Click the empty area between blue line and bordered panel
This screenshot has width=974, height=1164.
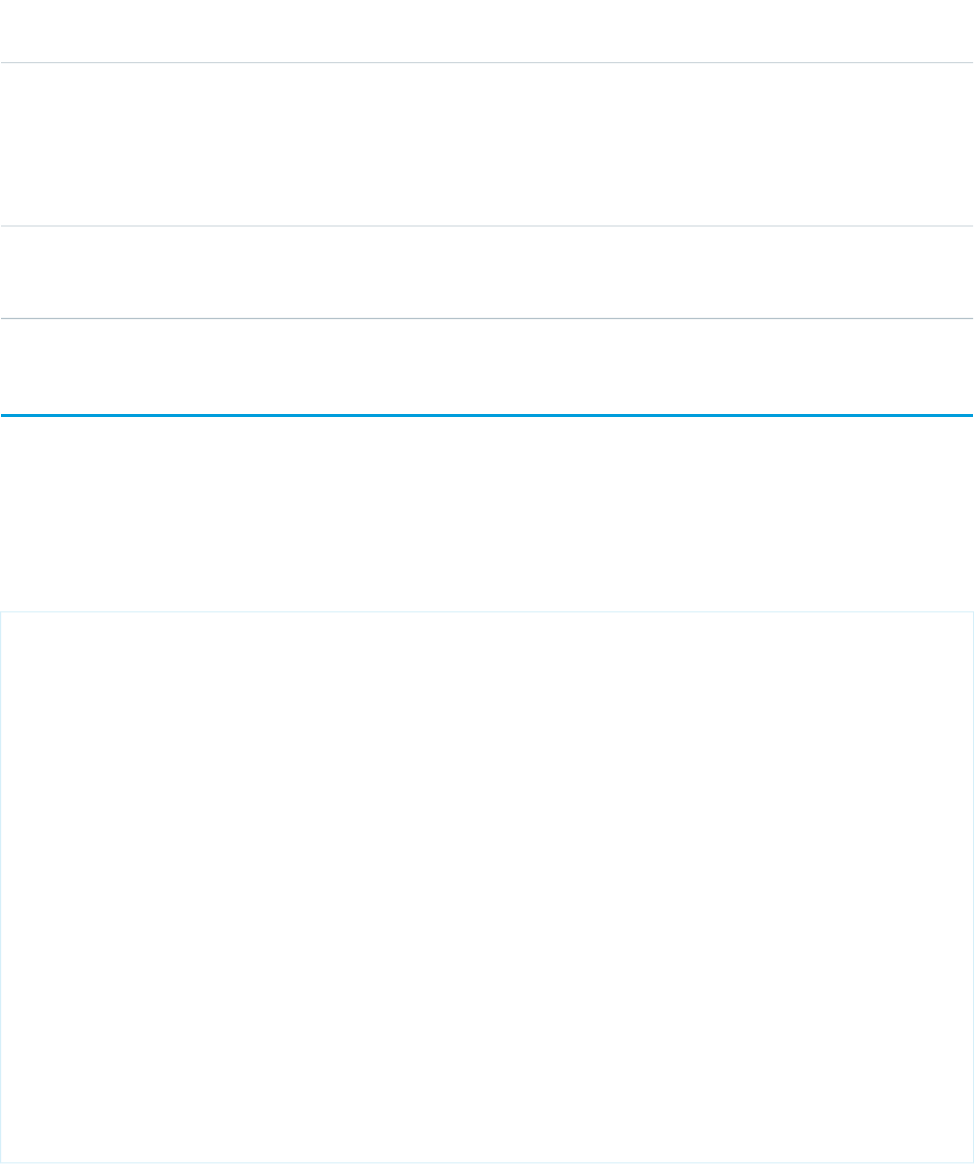pyautogui.click(x=487, y=514)
